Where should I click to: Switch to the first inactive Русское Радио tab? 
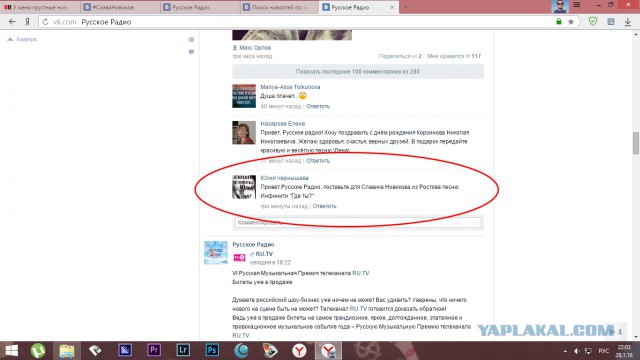pos(200,7)
